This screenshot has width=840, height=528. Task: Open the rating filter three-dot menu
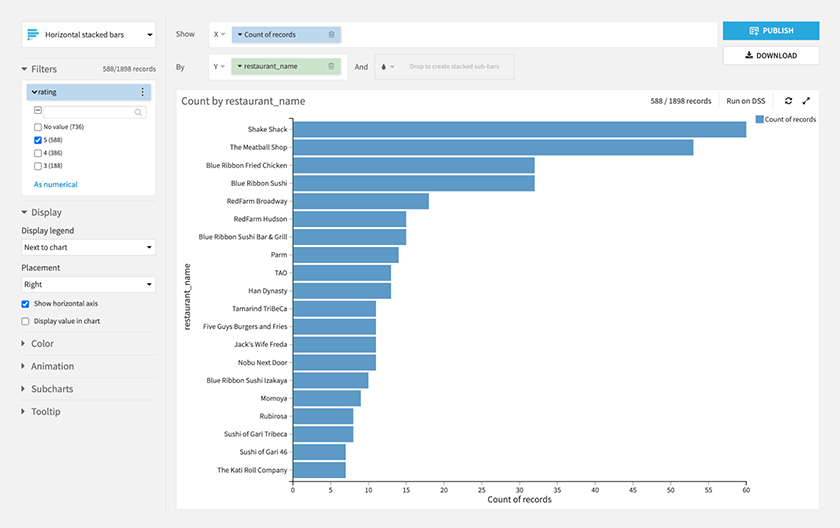142,92
